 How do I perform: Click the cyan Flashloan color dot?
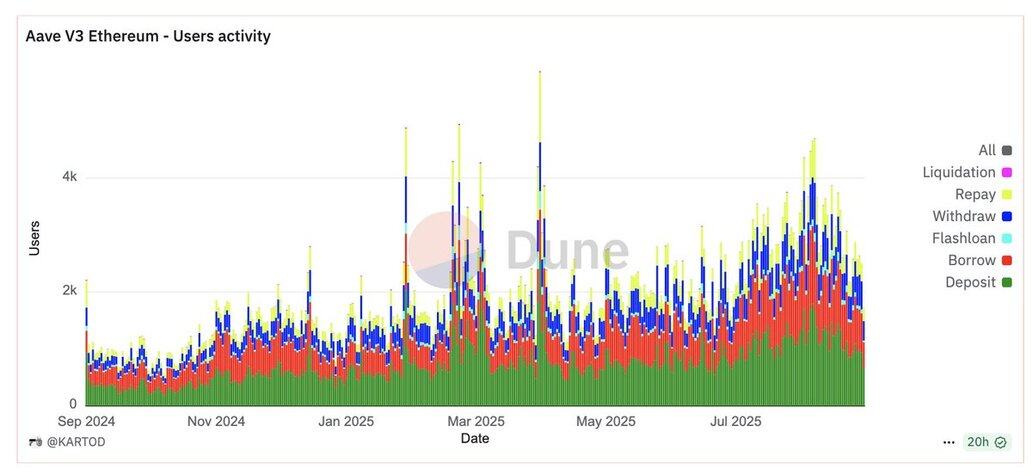pos(1007,239)
